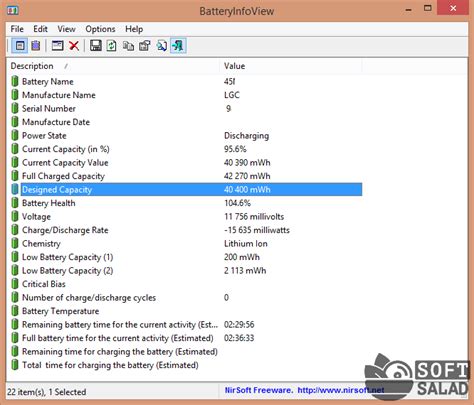Click battery icon beside Battery Health

15,203
